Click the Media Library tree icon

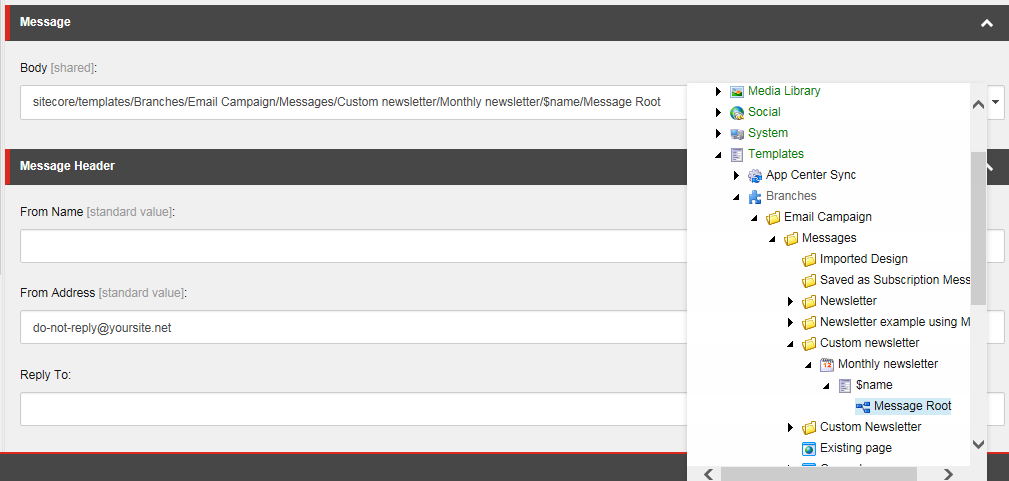click(737, 91)
